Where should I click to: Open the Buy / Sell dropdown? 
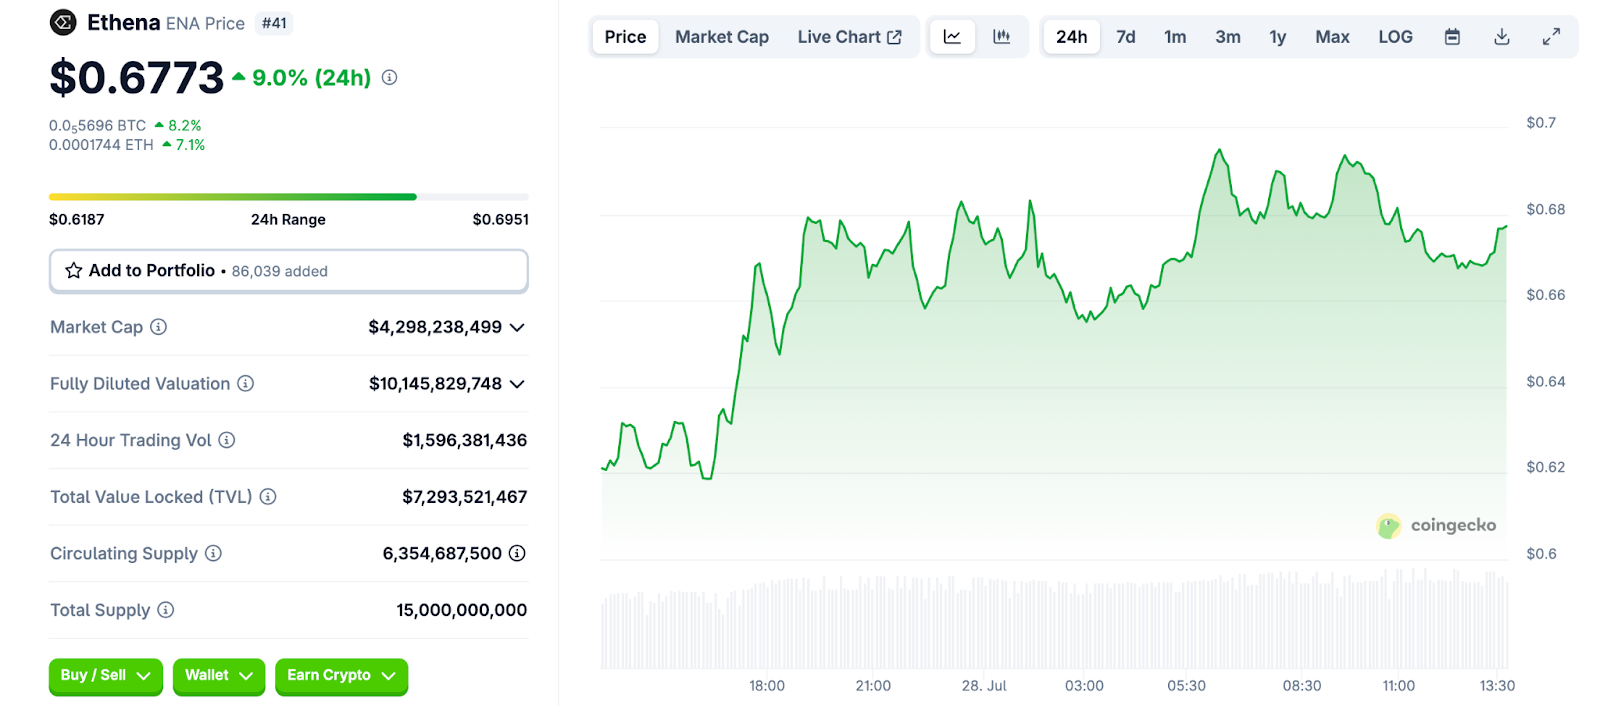[105, 676]
